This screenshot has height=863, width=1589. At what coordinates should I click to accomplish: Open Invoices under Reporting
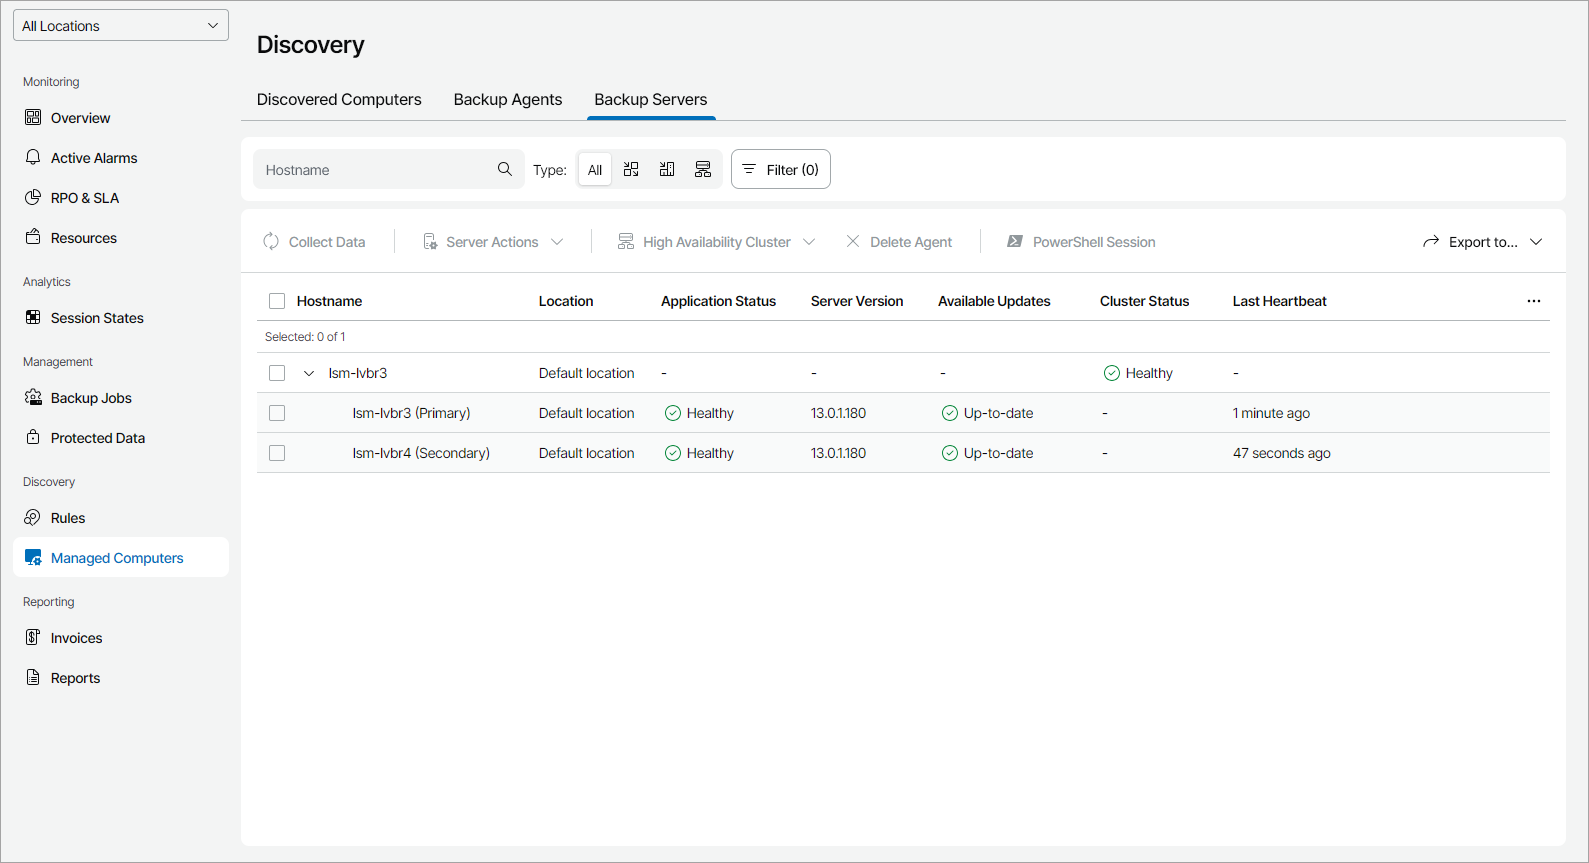coord(76,638)
